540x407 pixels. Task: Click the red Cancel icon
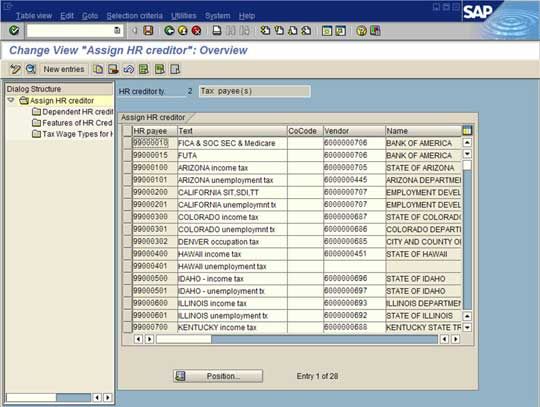(x=196, y=31)
